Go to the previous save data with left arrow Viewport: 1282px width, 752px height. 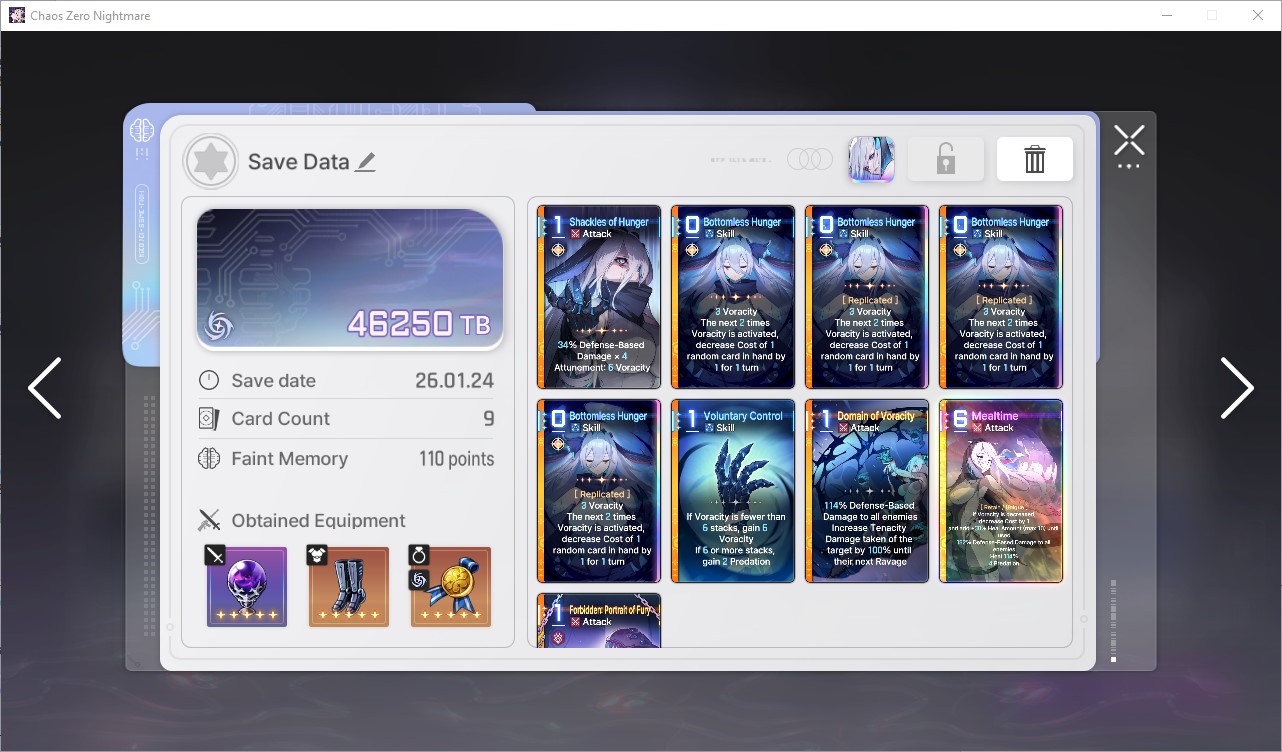(x=45, y=388)
